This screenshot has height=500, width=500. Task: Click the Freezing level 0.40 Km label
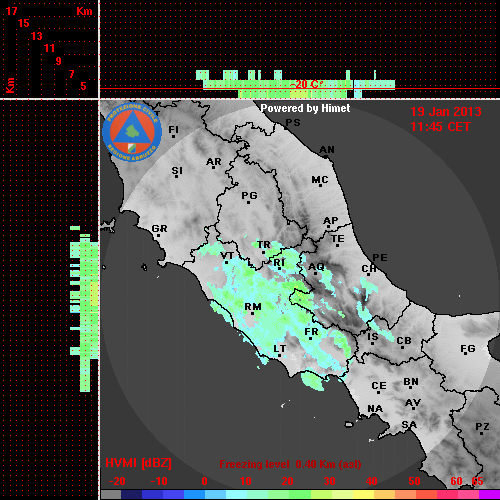point(290,464)
